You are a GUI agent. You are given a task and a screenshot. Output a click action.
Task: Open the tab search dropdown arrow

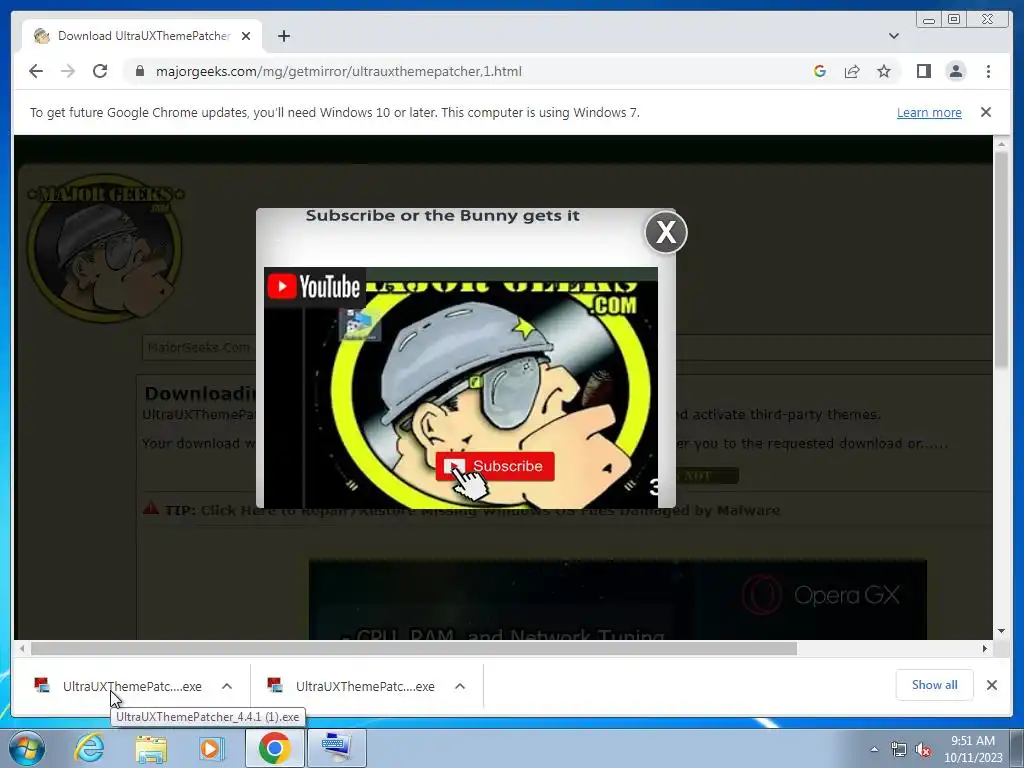click(x=893, y=36)
